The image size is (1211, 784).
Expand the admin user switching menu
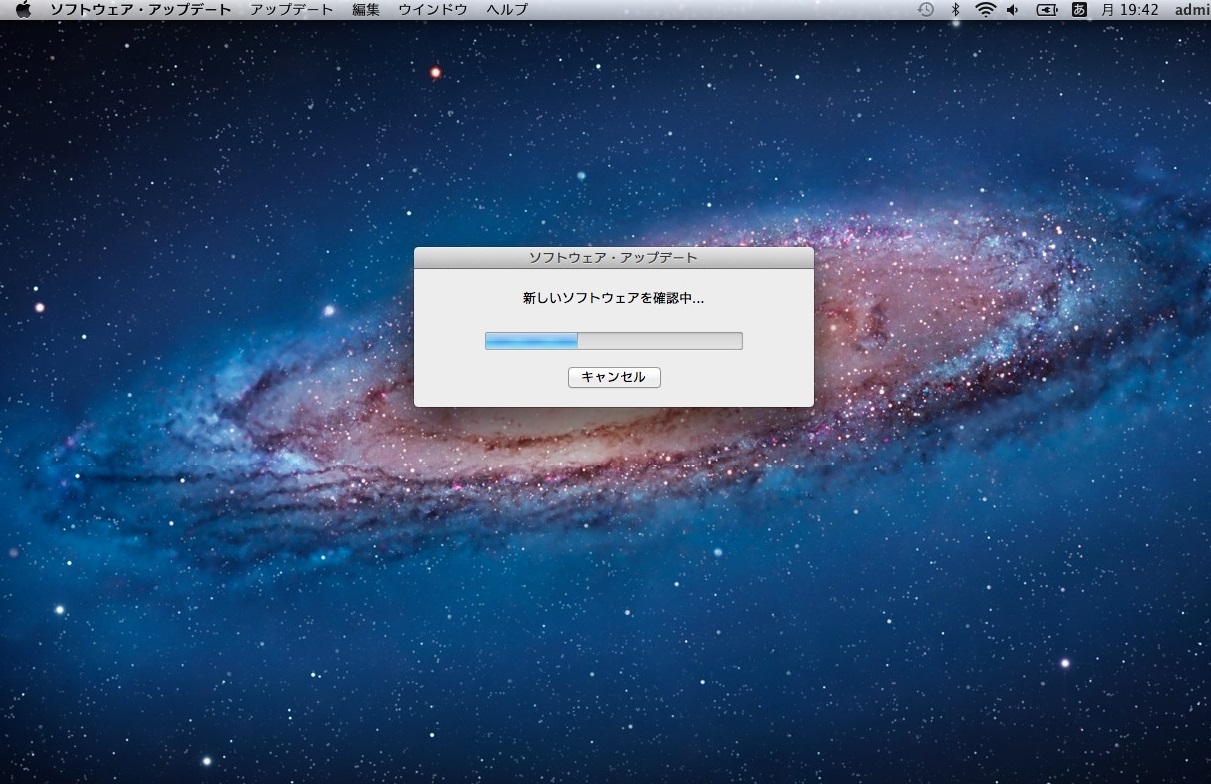pyautogui.click(x=1191, y=10)
